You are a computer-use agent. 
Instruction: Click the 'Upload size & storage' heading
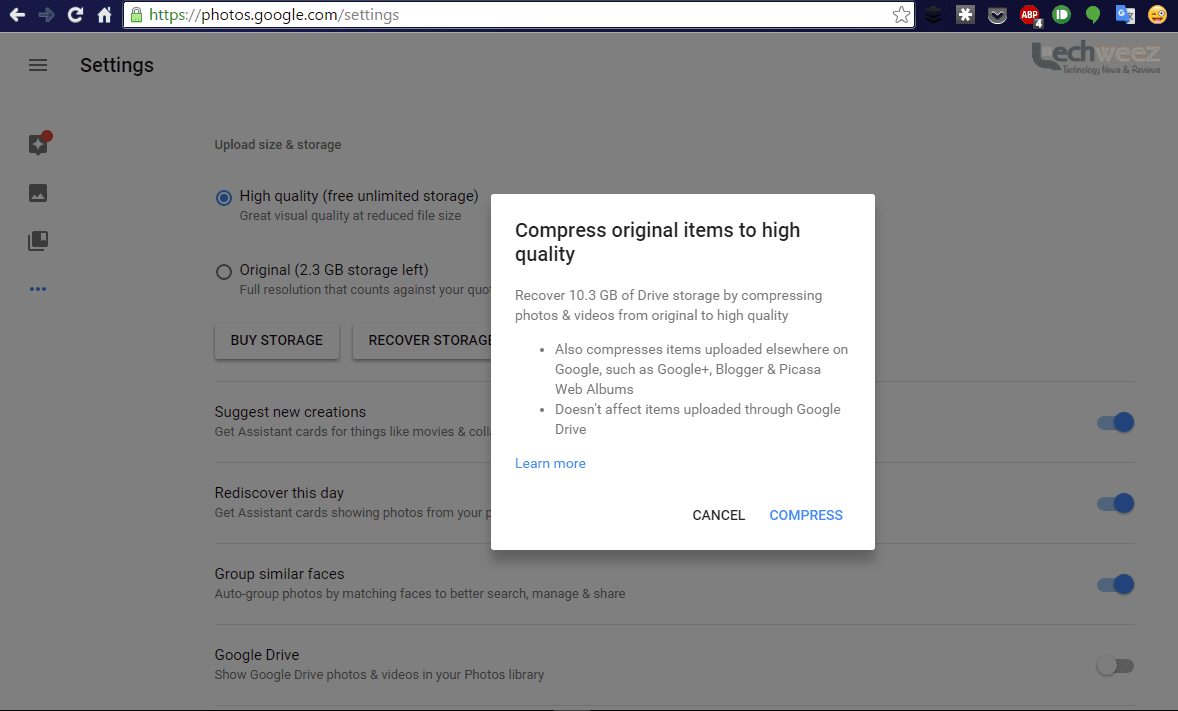coord(278,144)
